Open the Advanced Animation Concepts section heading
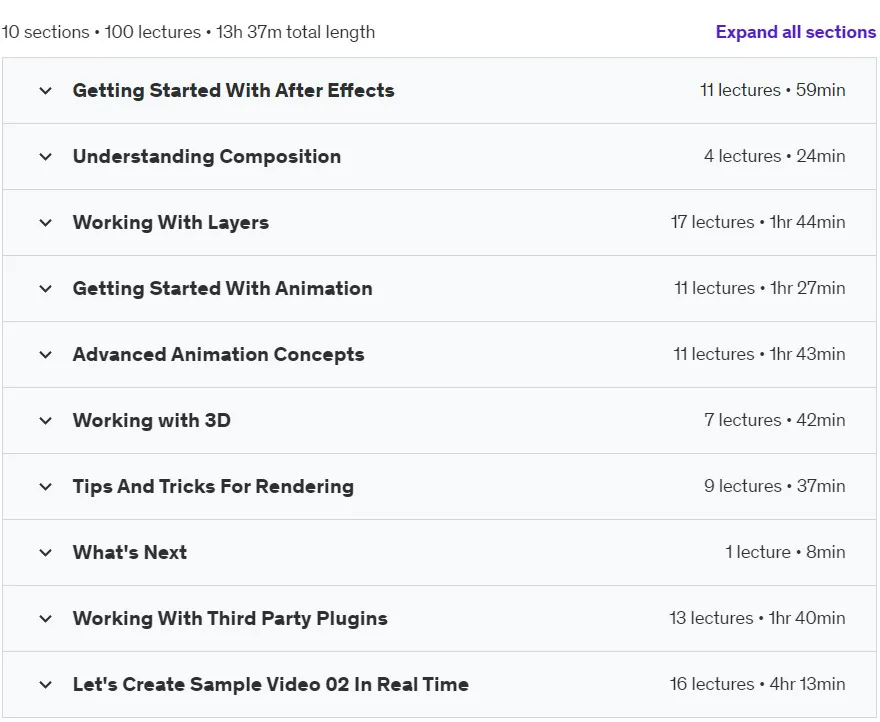The height and width of the screenshot is (722, 880). pyautogui.click(x=218, y=354)
